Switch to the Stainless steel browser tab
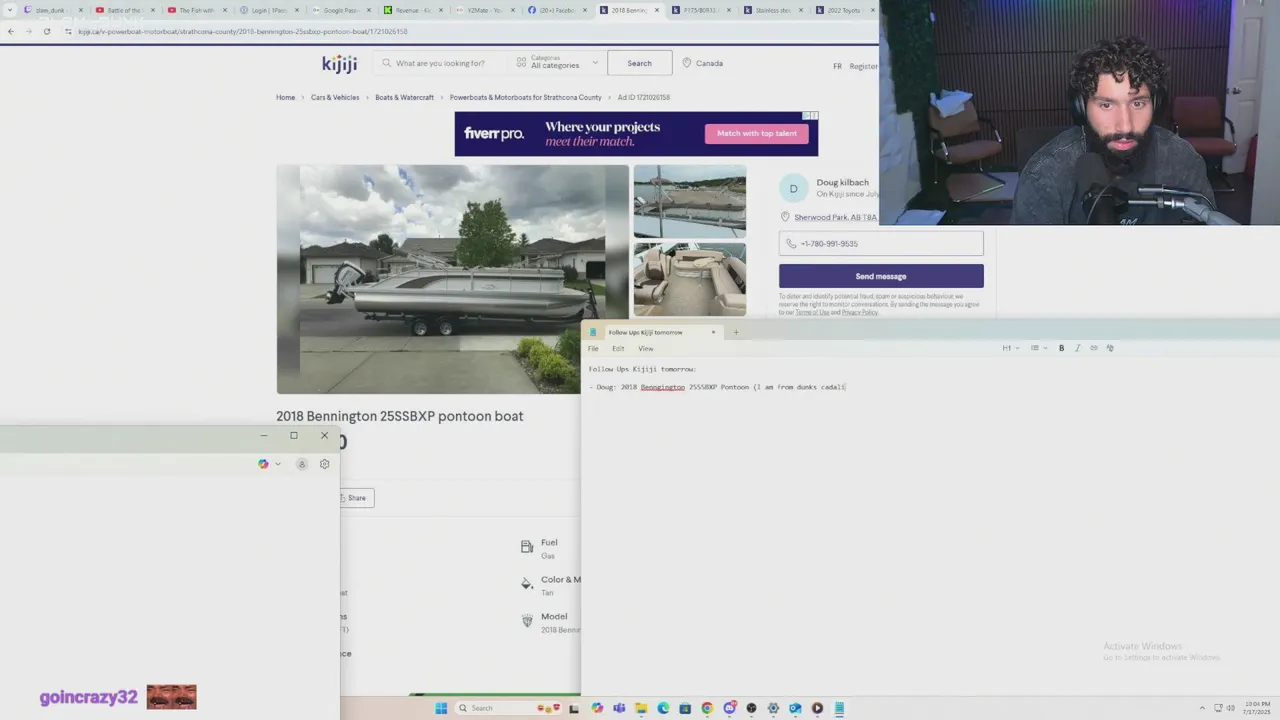The width and height of the screenshot is (1280, 720). coord(773,10)
